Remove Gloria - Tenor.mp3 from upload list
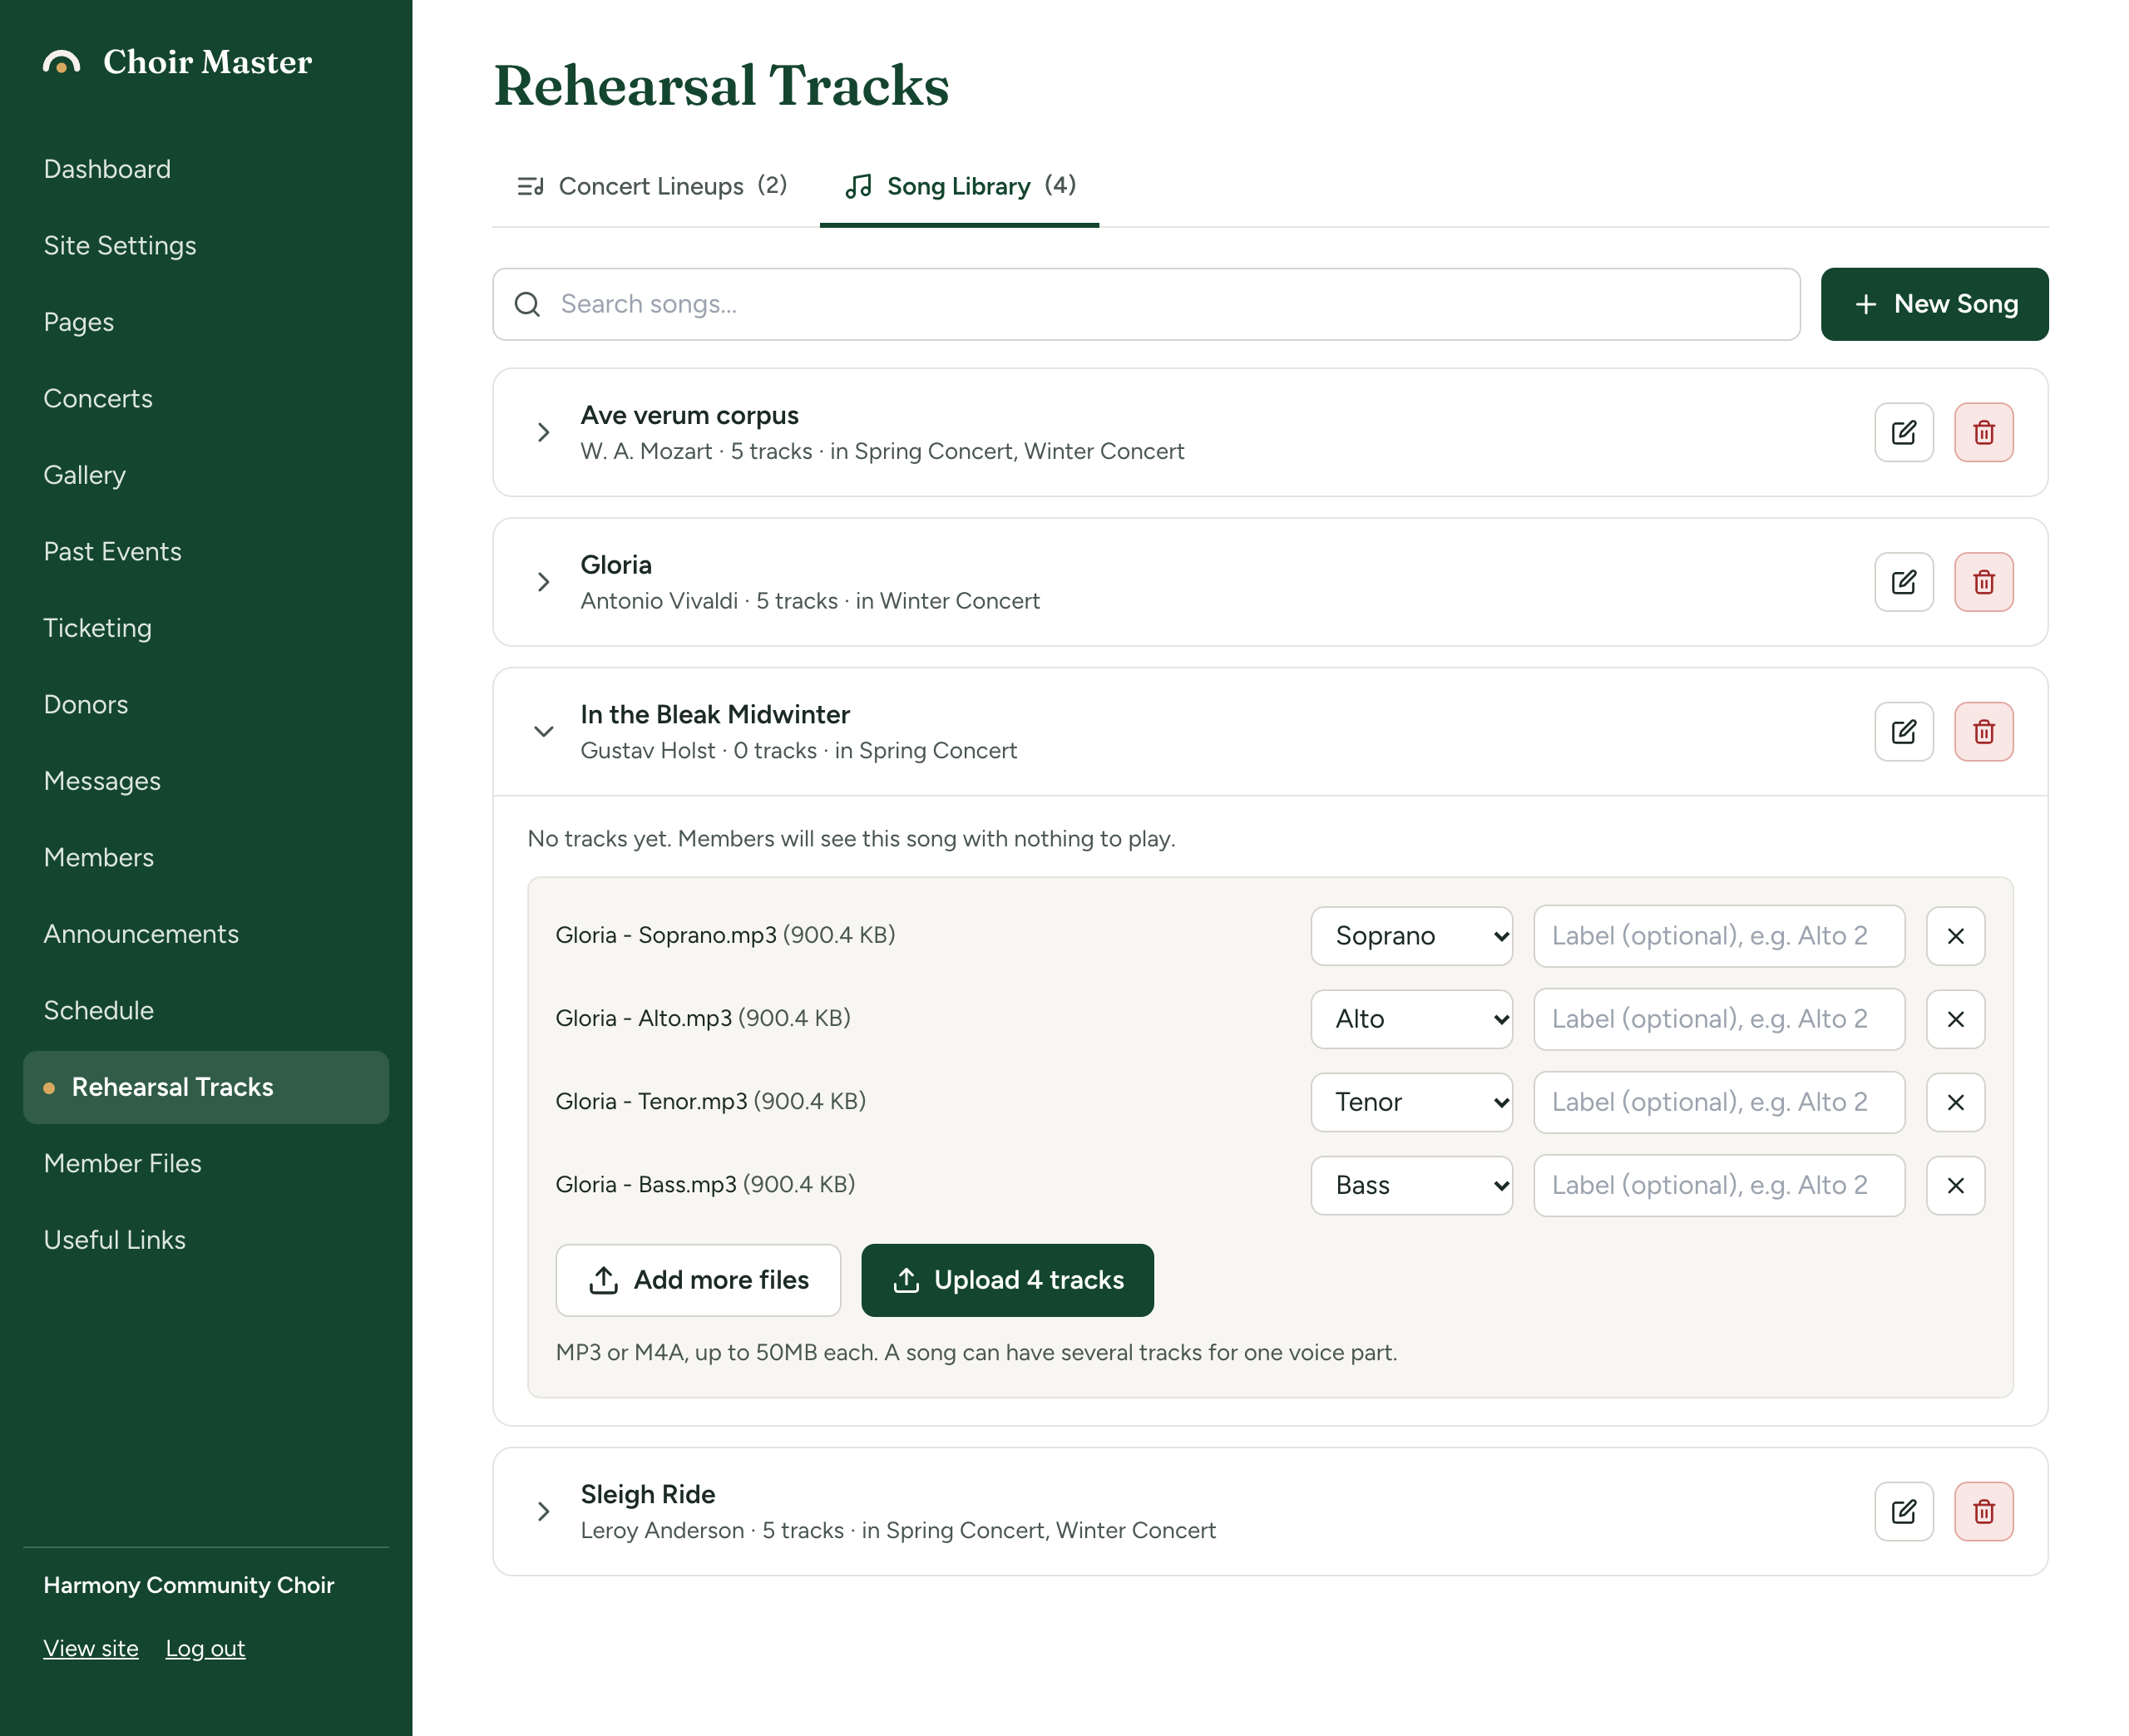2129x1736 pixels. pyautogui.click(x=1955, y=1102)
